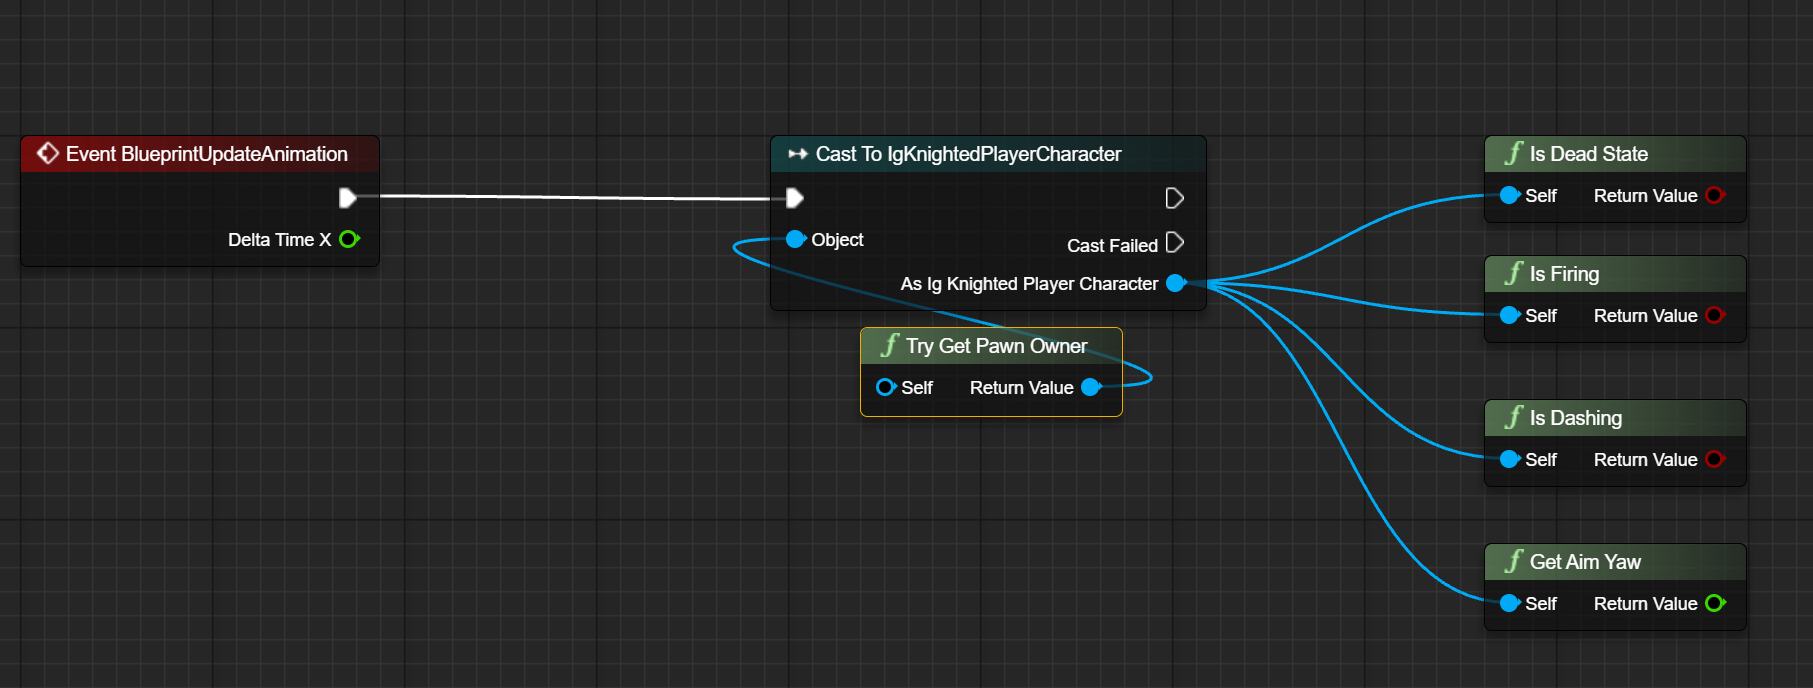The width and height of the screenshot is (1813, 688).
Task: Click the Delta Time X green output pin
Action: 349,239
